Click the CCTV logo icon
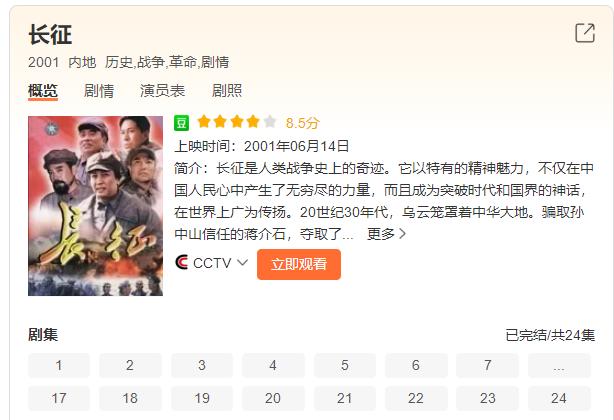Viewport: 614px width, 420px height. coord(182,262)
